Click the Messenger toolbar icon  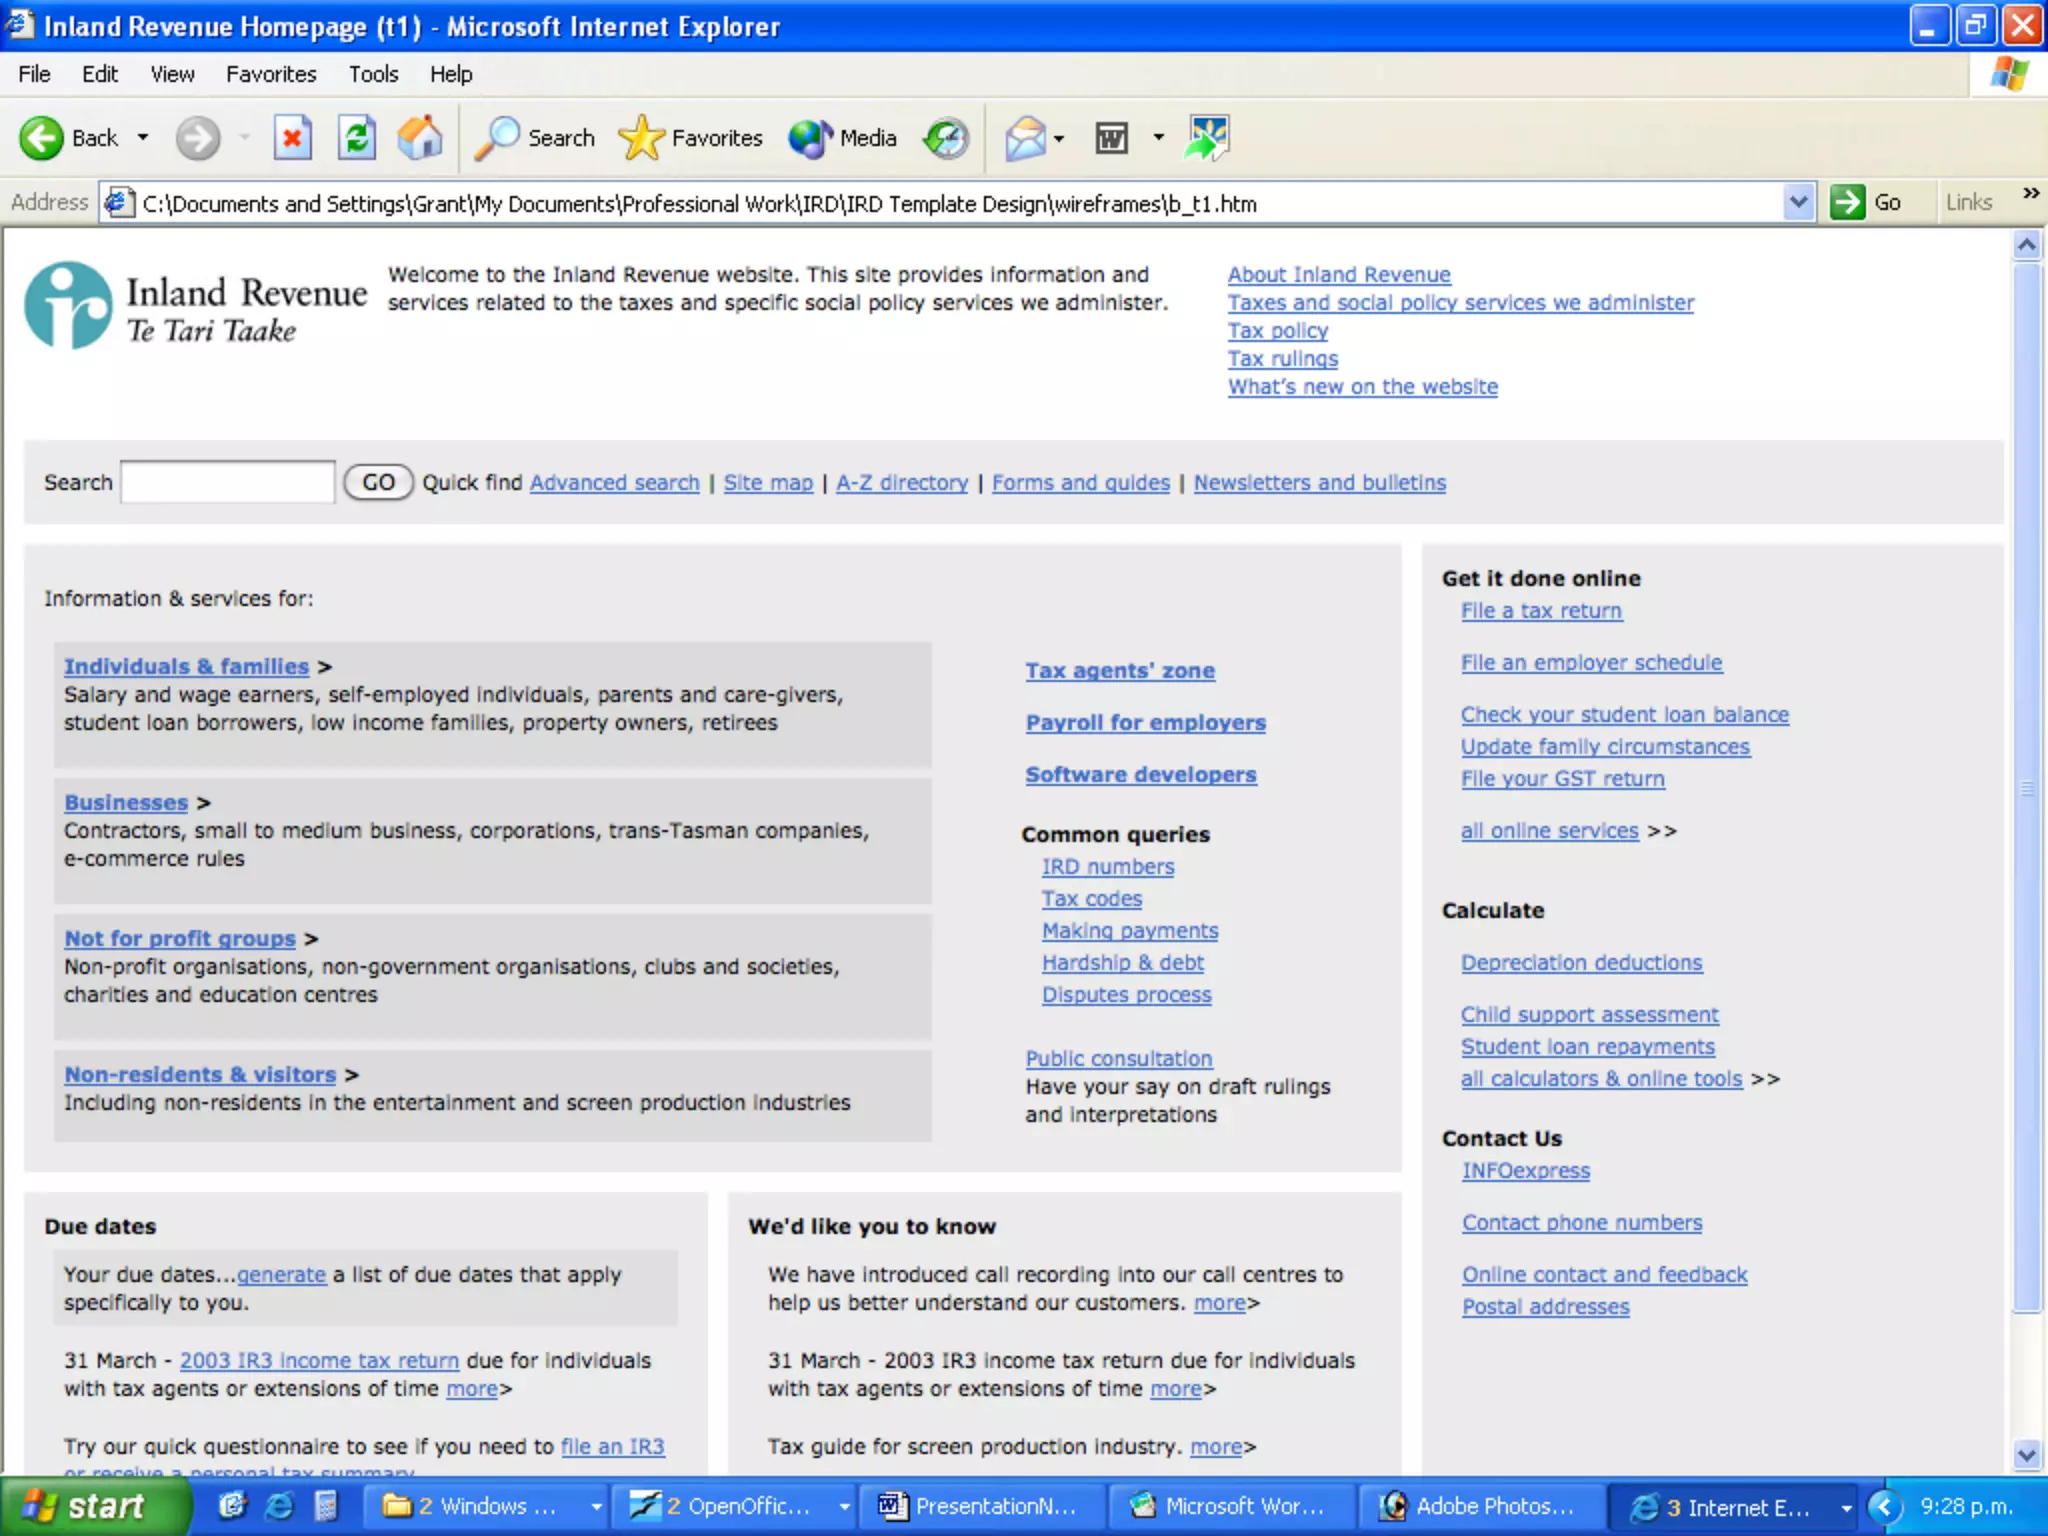pos(1207,138)
